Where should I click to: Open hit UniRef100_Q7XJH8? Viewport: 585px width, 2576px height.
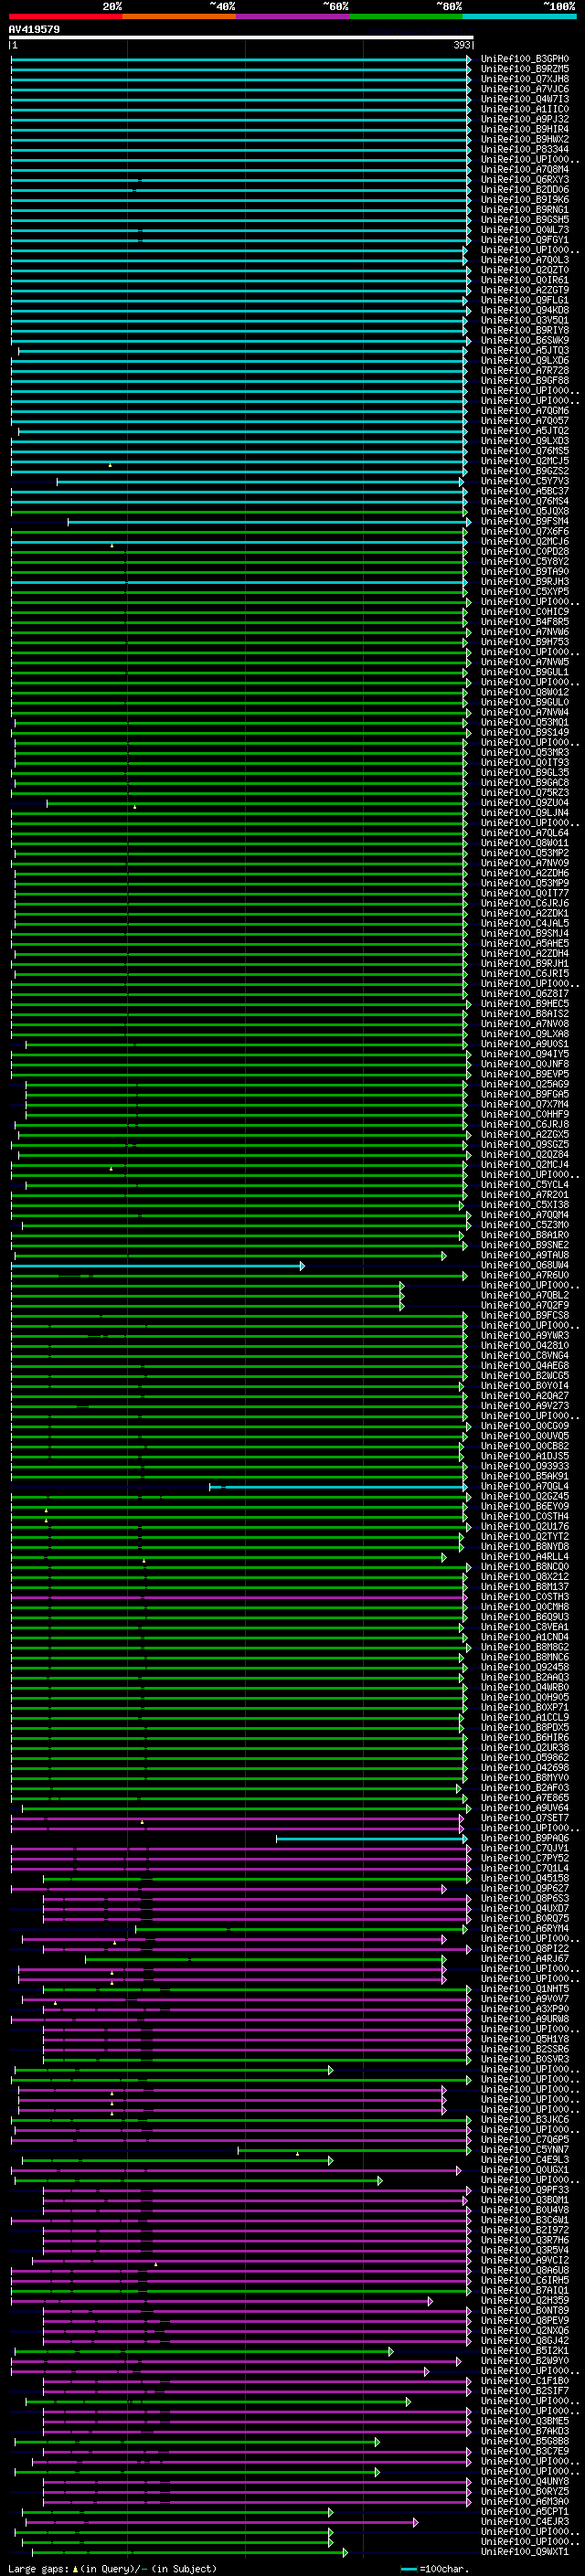tap(525, 79)
